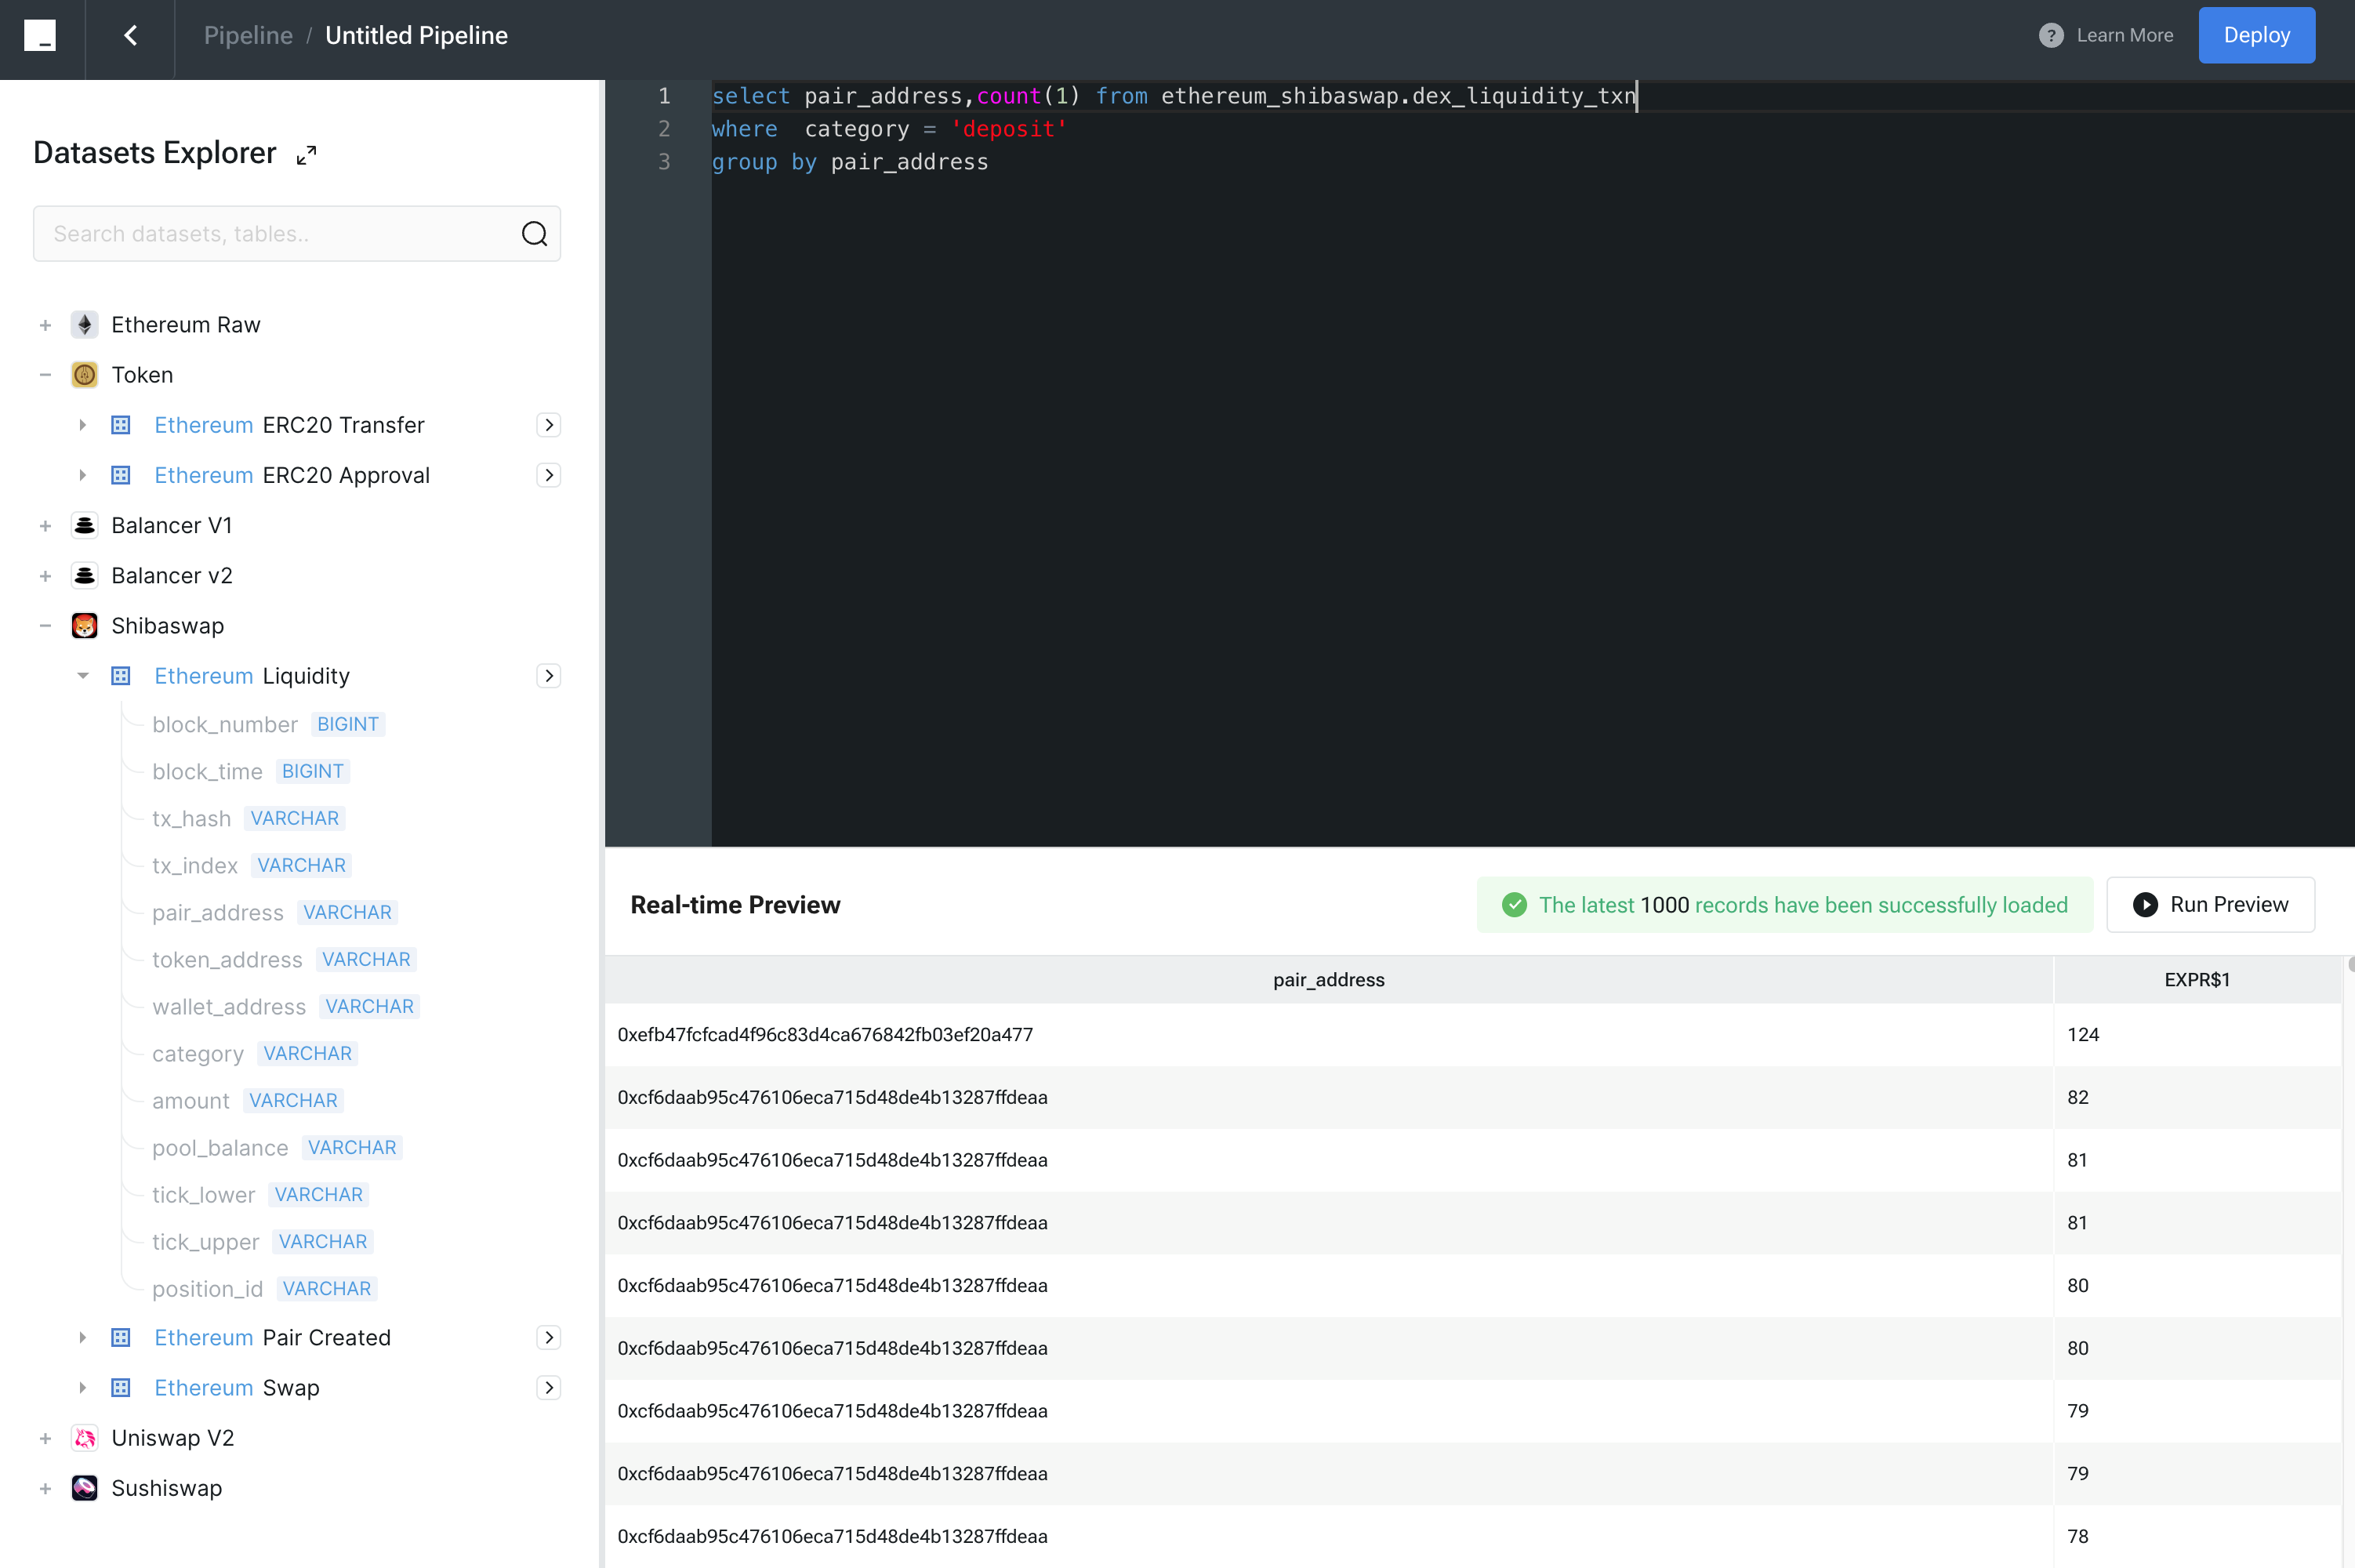
Task: Expand the Ethereum Pair Created table
Action: 83,1337
